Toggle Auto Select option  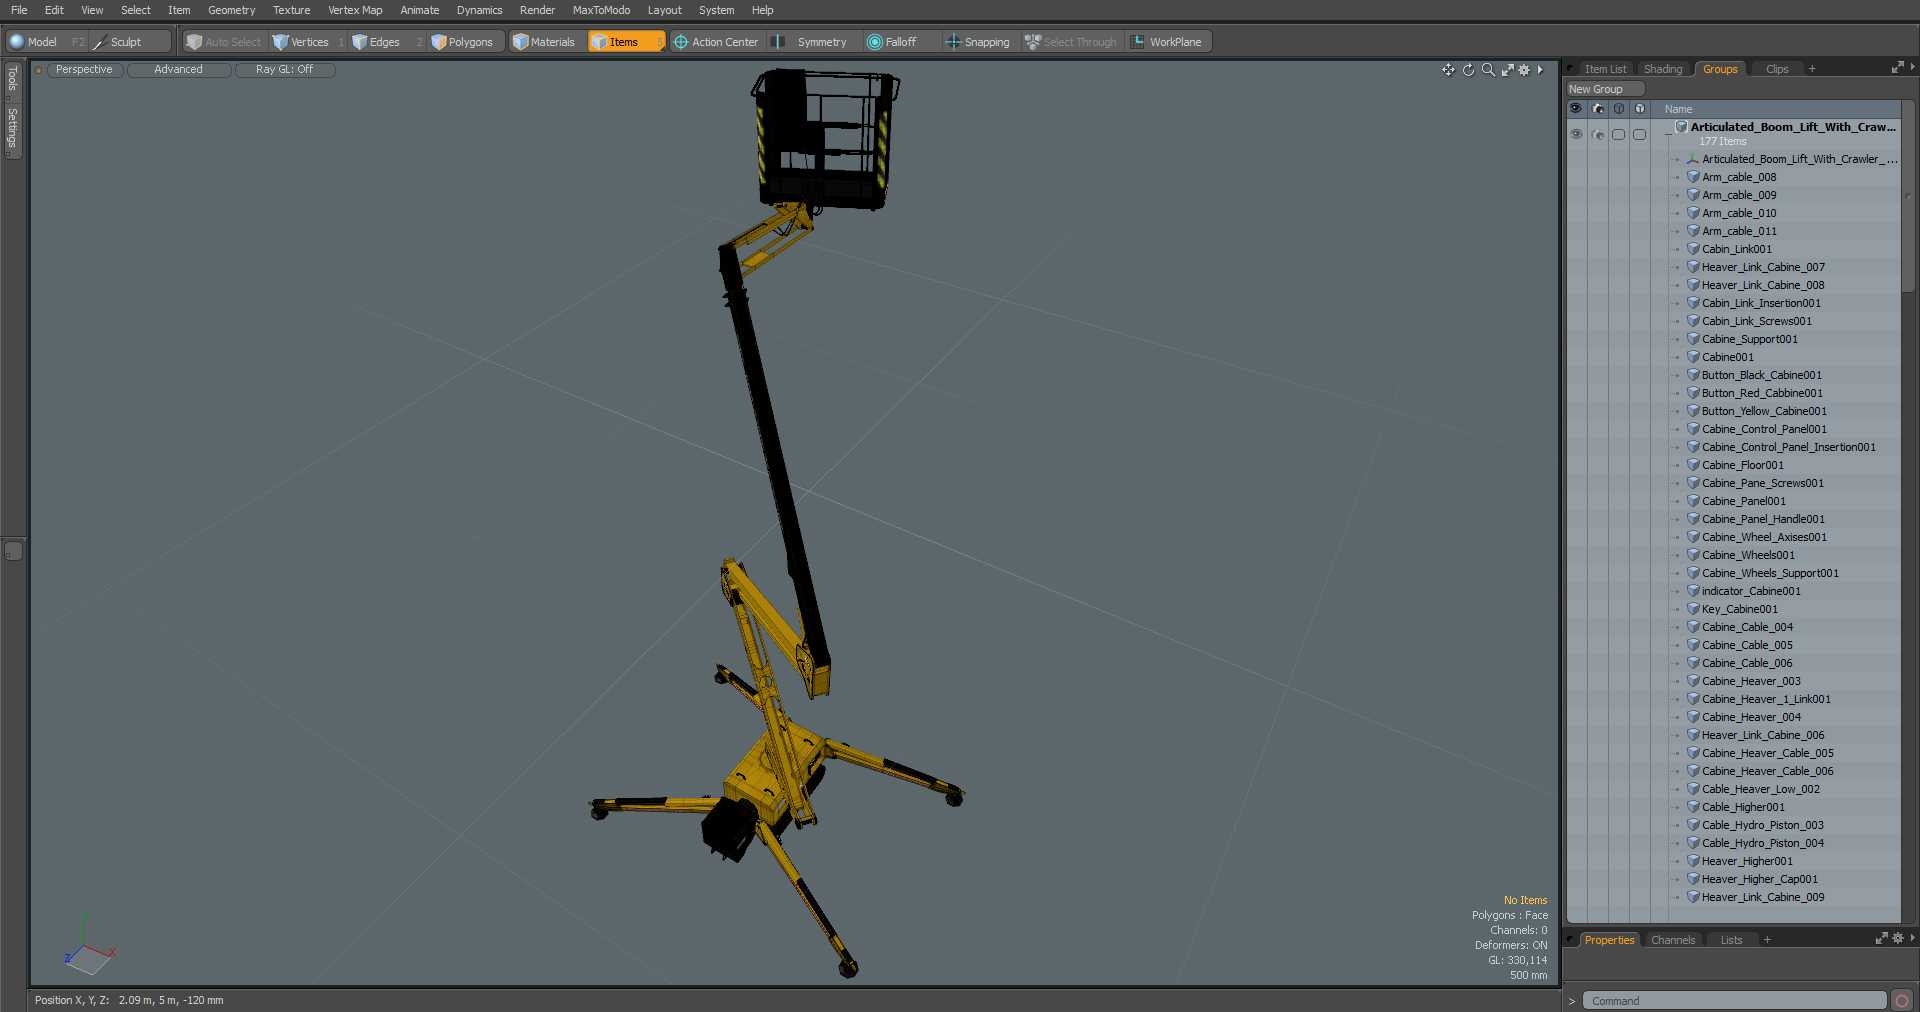point(224,42)
